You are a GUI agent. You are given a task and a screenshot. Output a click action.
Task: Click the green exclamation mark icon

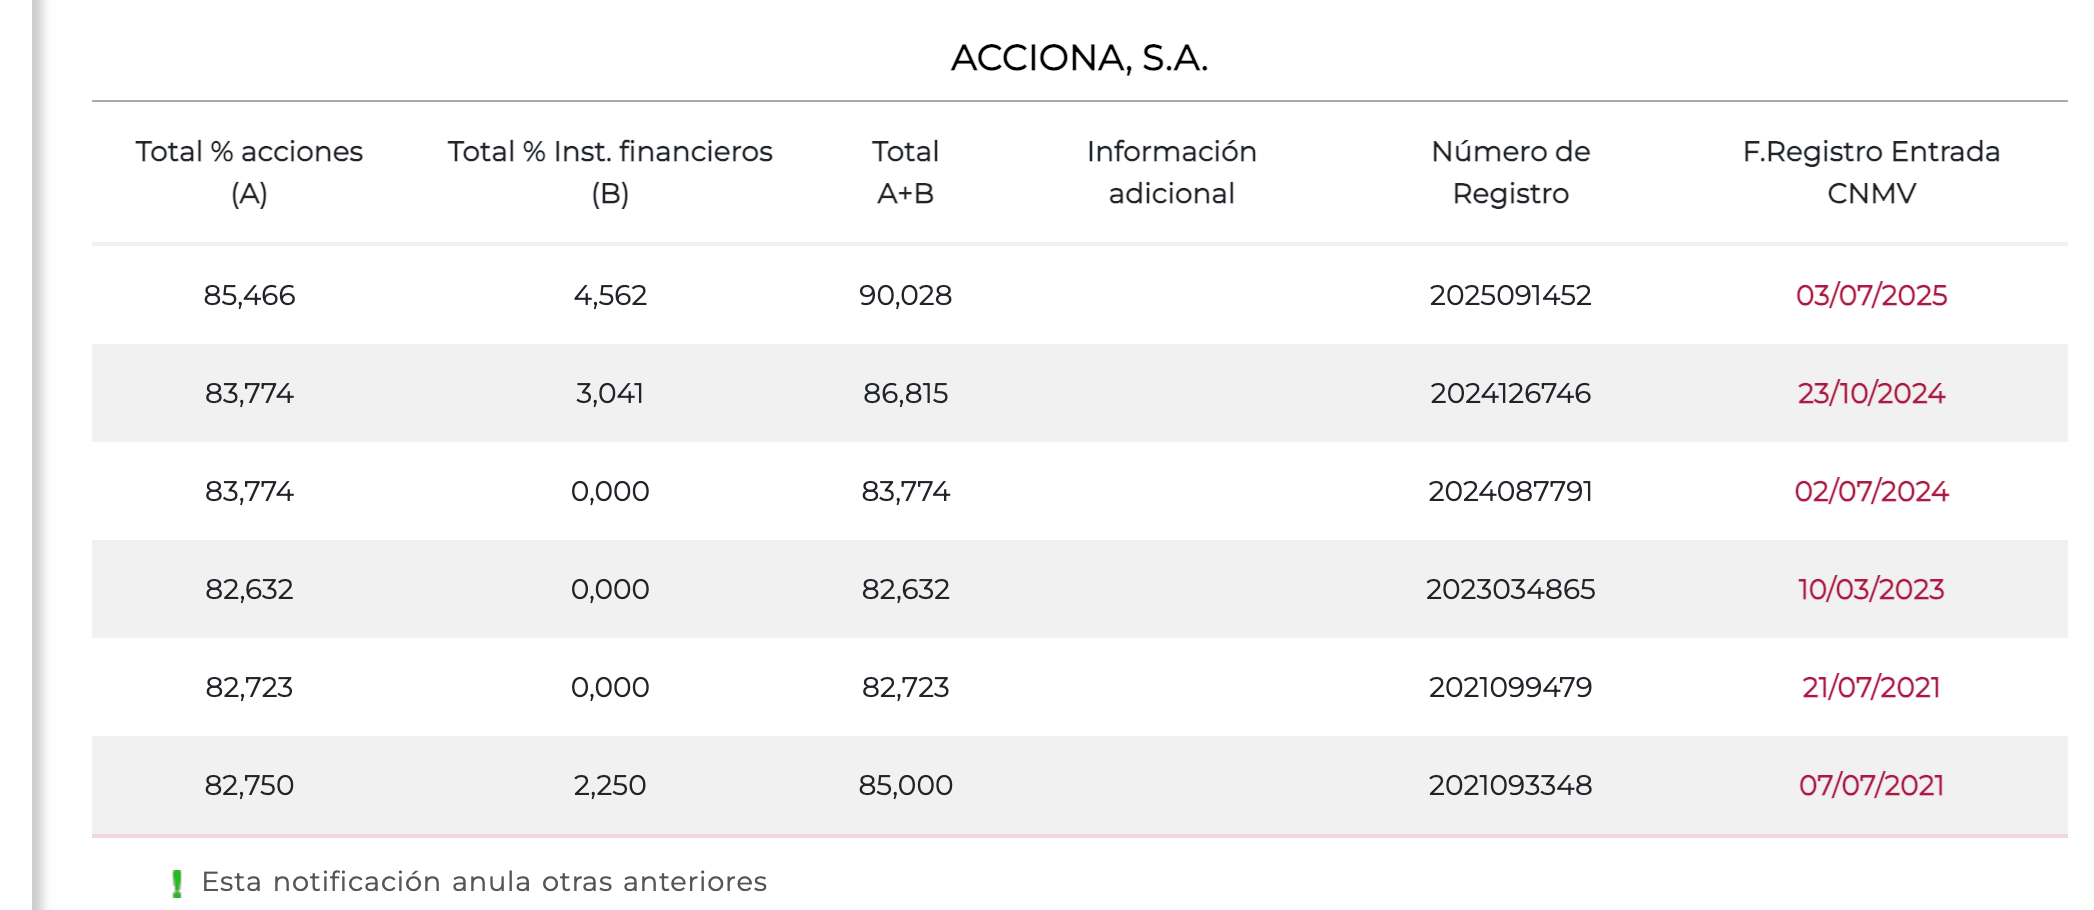tap(177, 883)
